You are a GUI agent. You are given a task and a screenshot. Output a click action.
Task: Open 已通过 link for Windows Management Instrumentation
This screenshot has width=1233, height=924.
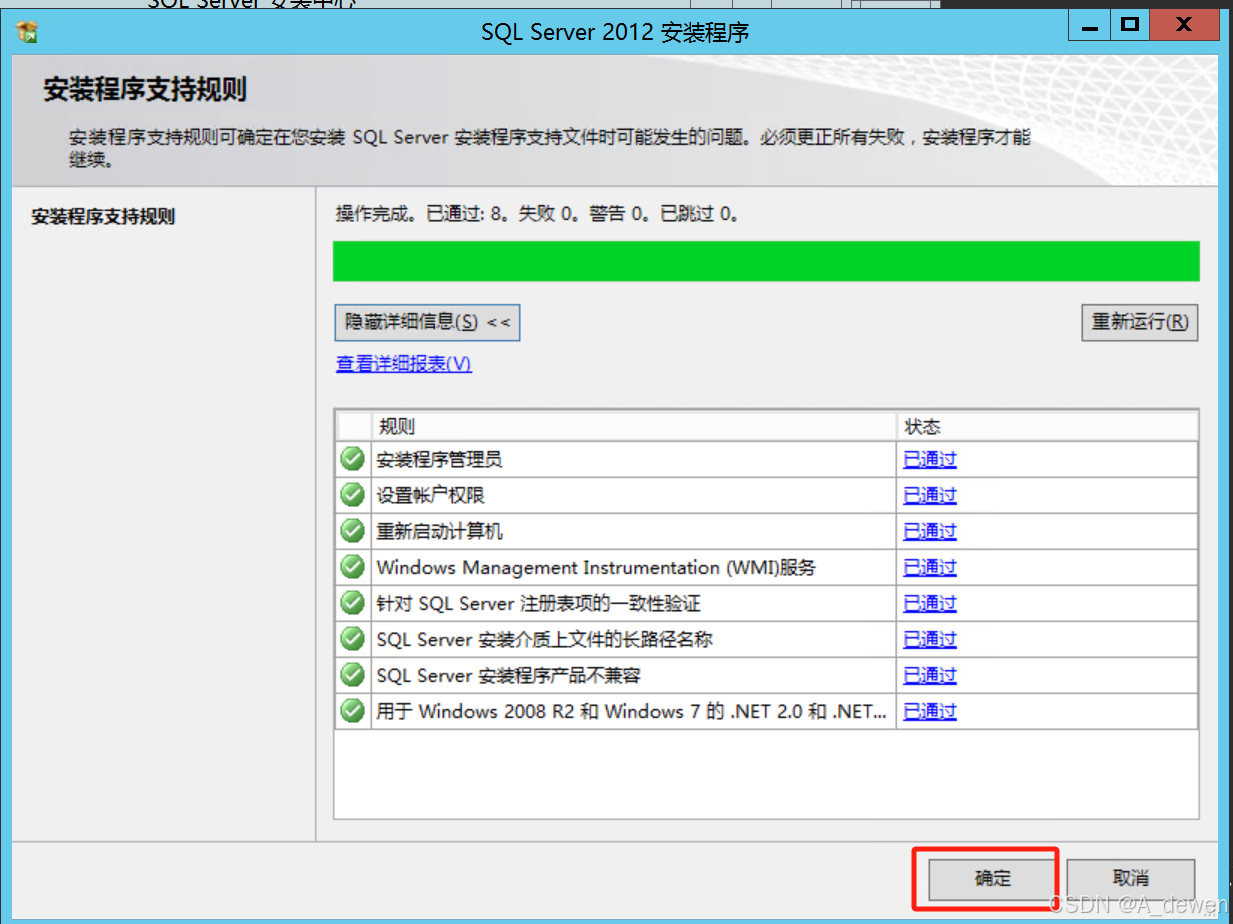point(930,568)
